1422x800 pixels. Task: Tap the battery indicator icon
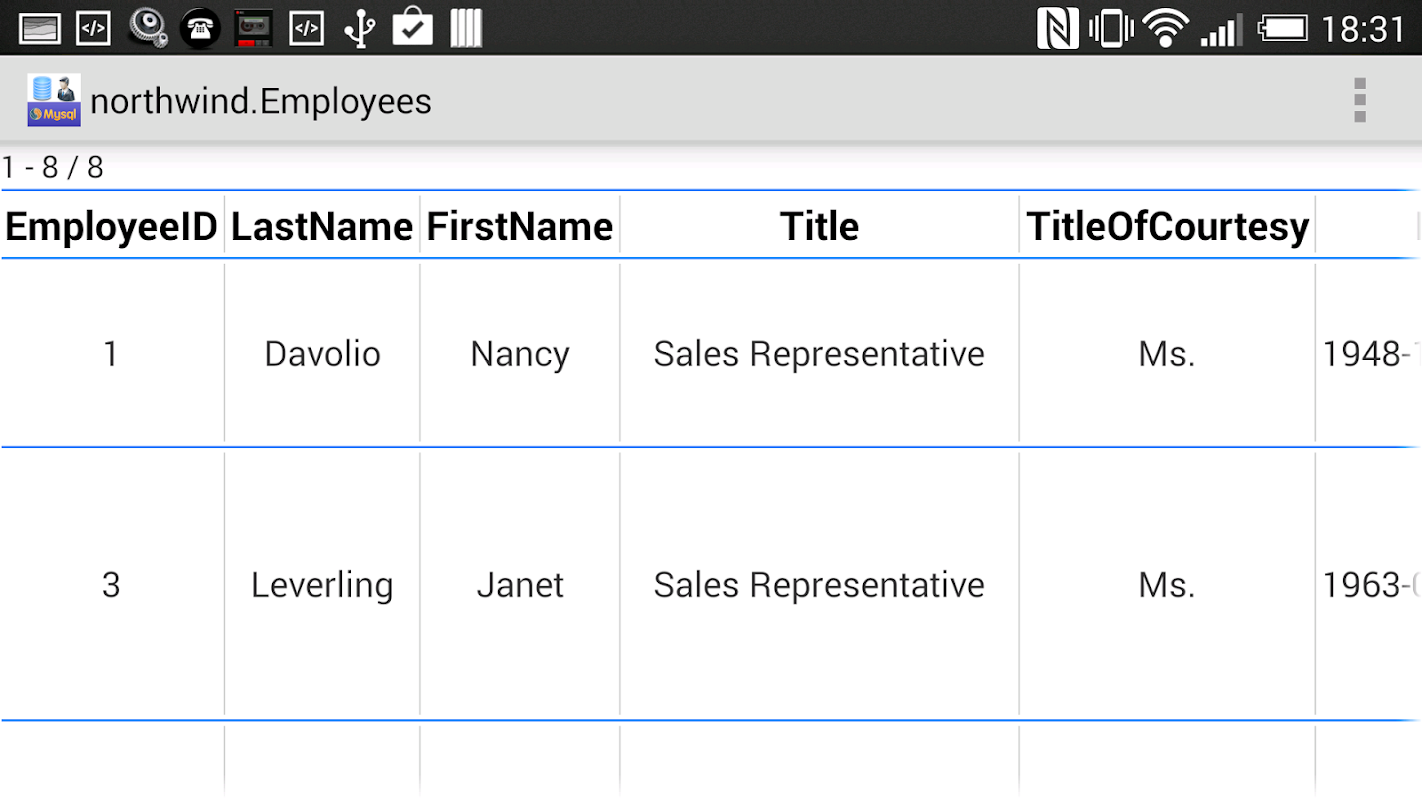[x=1283, y=28]
